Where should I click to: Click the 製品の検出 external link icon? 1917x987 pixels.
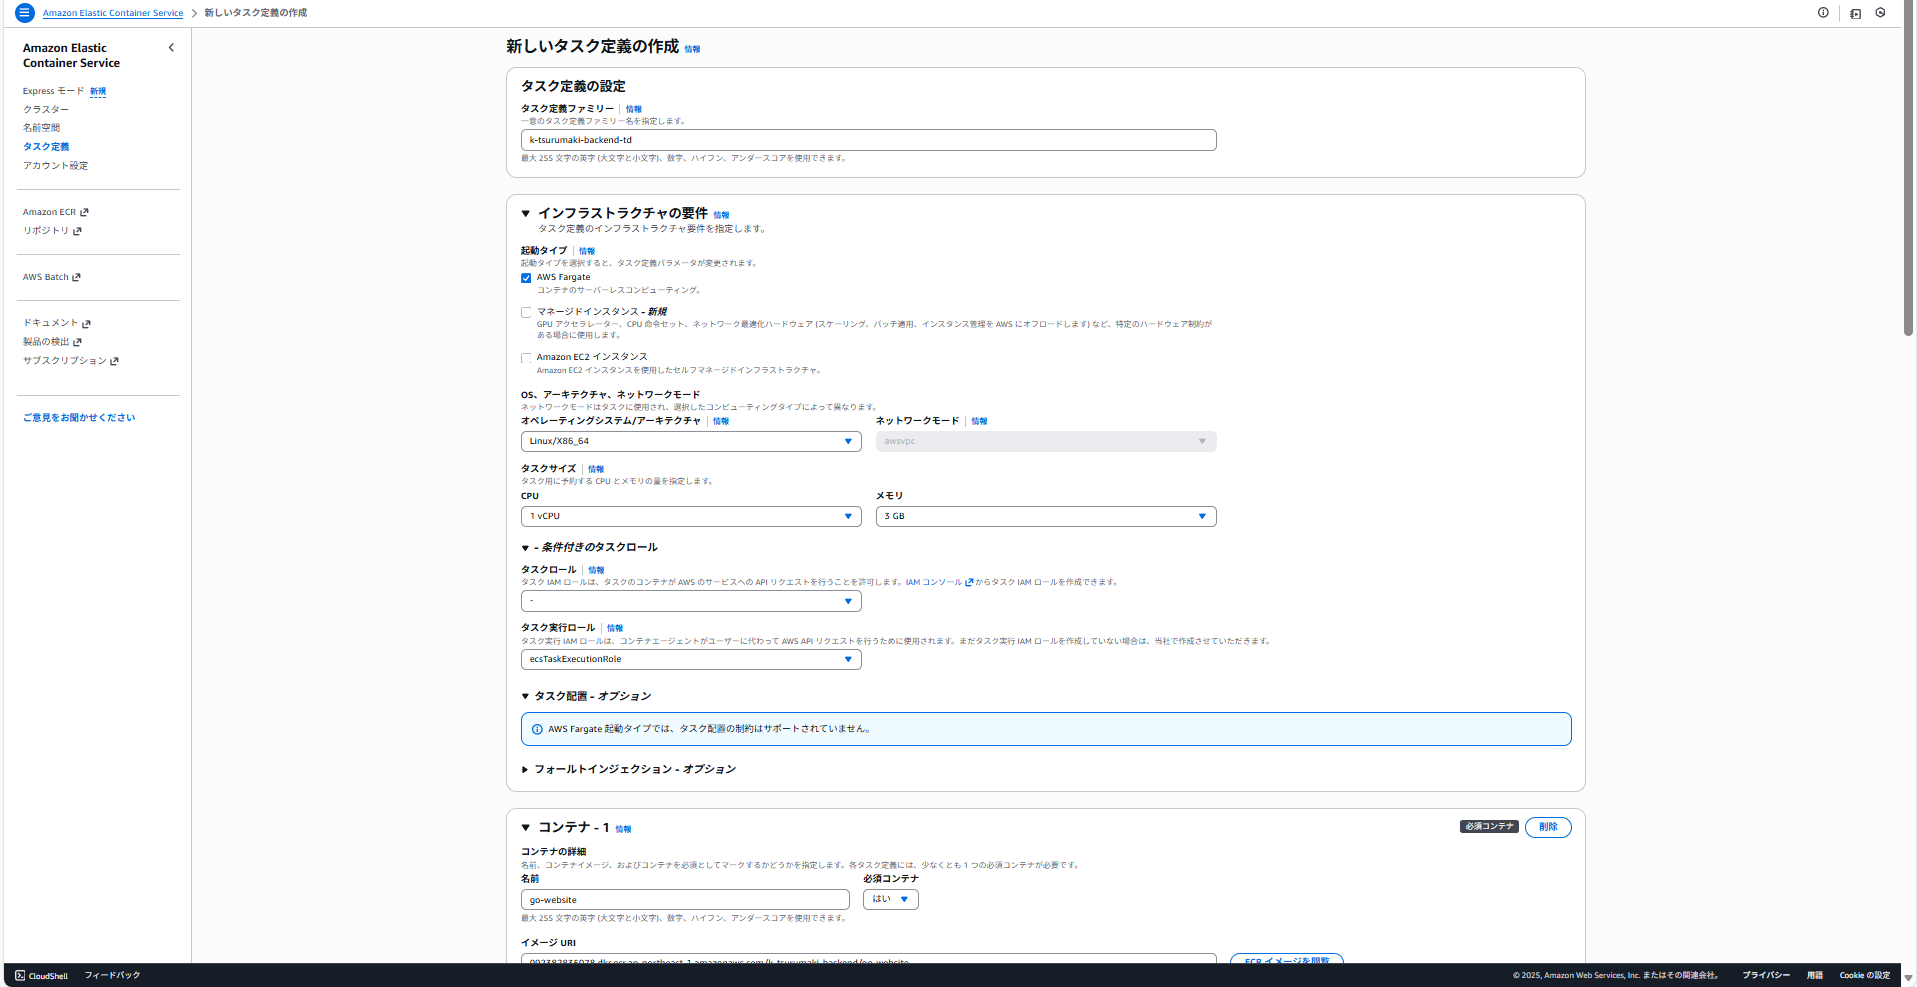77,342
